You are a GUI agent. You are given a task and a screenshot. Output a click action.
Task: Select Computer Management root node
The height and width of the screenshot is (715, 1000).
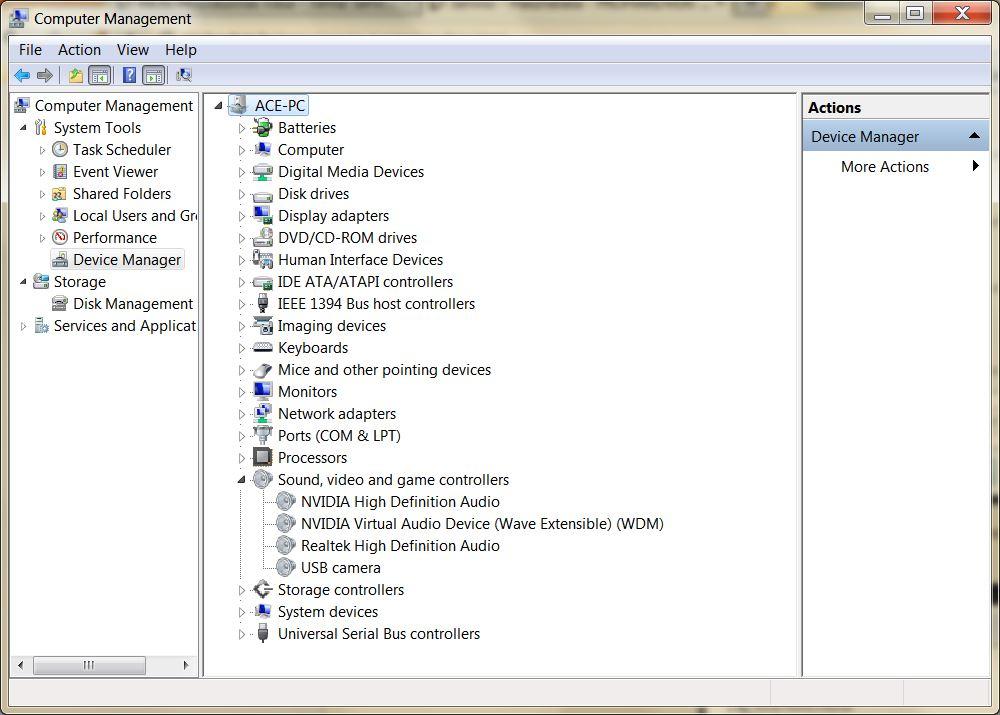(114, 106)
